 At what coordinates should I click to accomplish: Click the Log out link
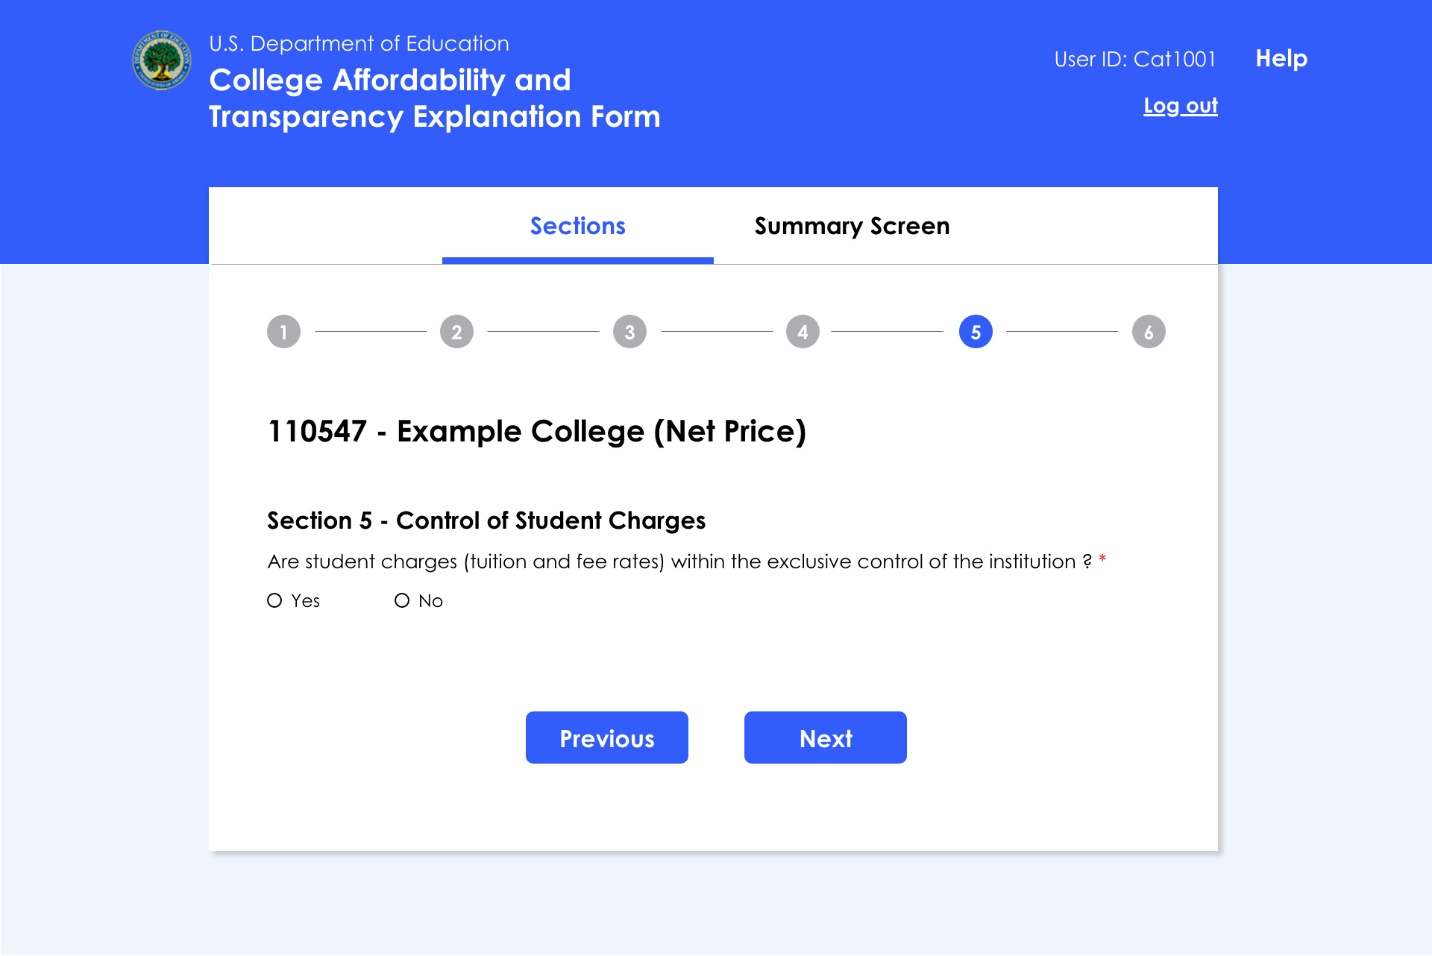(x=1180, y=106)
